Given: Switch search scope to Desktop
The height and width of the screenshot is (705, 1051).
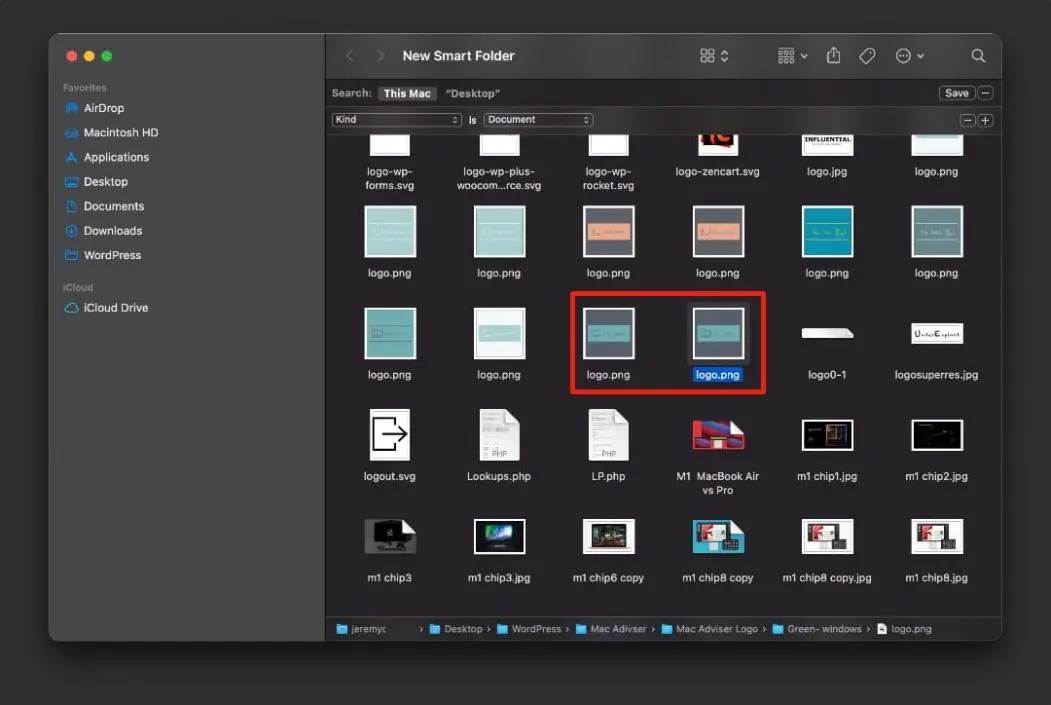Looking at the screenshot, I should (472, 93).
